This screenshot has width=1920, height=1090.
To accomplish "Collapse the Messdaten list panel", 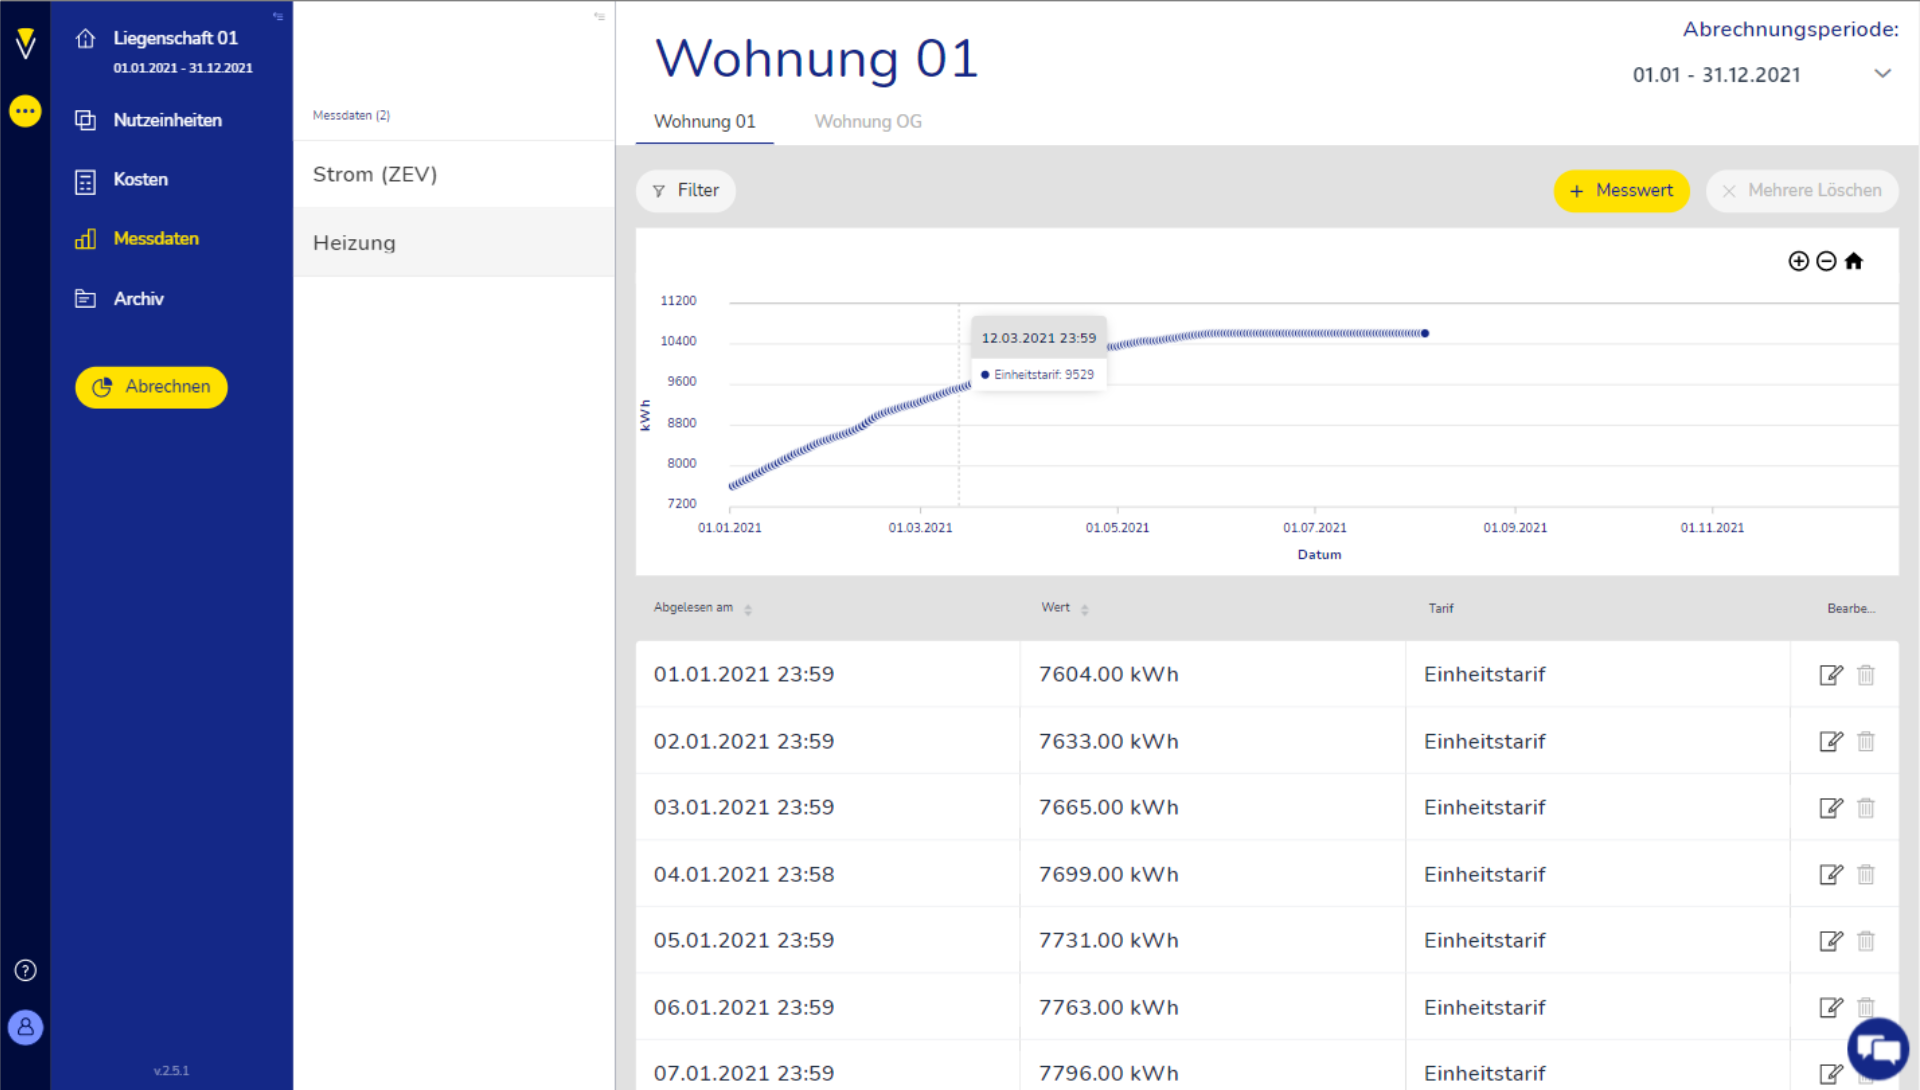I will 599,16.
